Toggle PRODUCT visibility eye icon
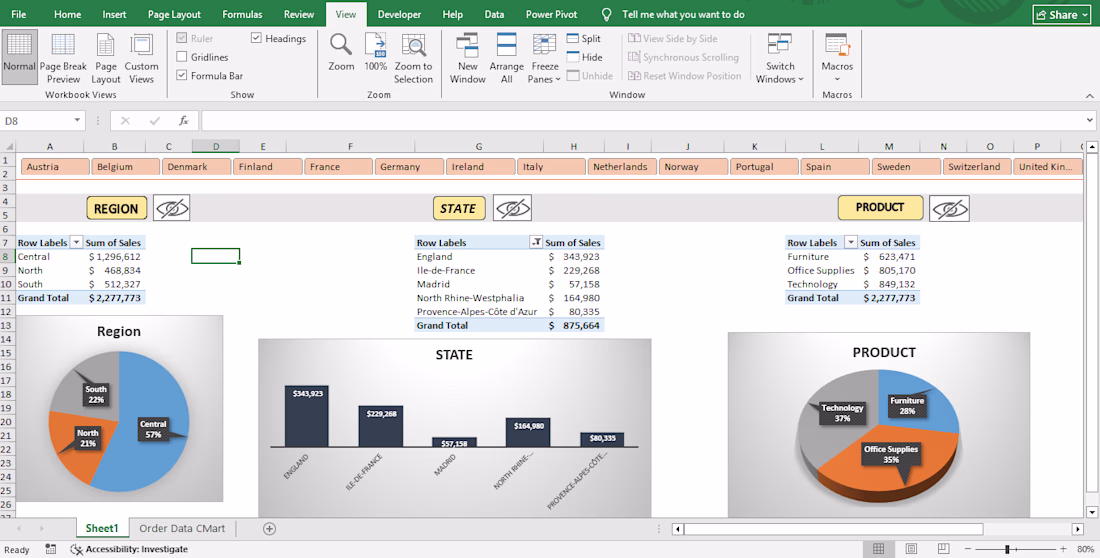The height and width of the screenshot is (558, 1100). pos(949,208)
